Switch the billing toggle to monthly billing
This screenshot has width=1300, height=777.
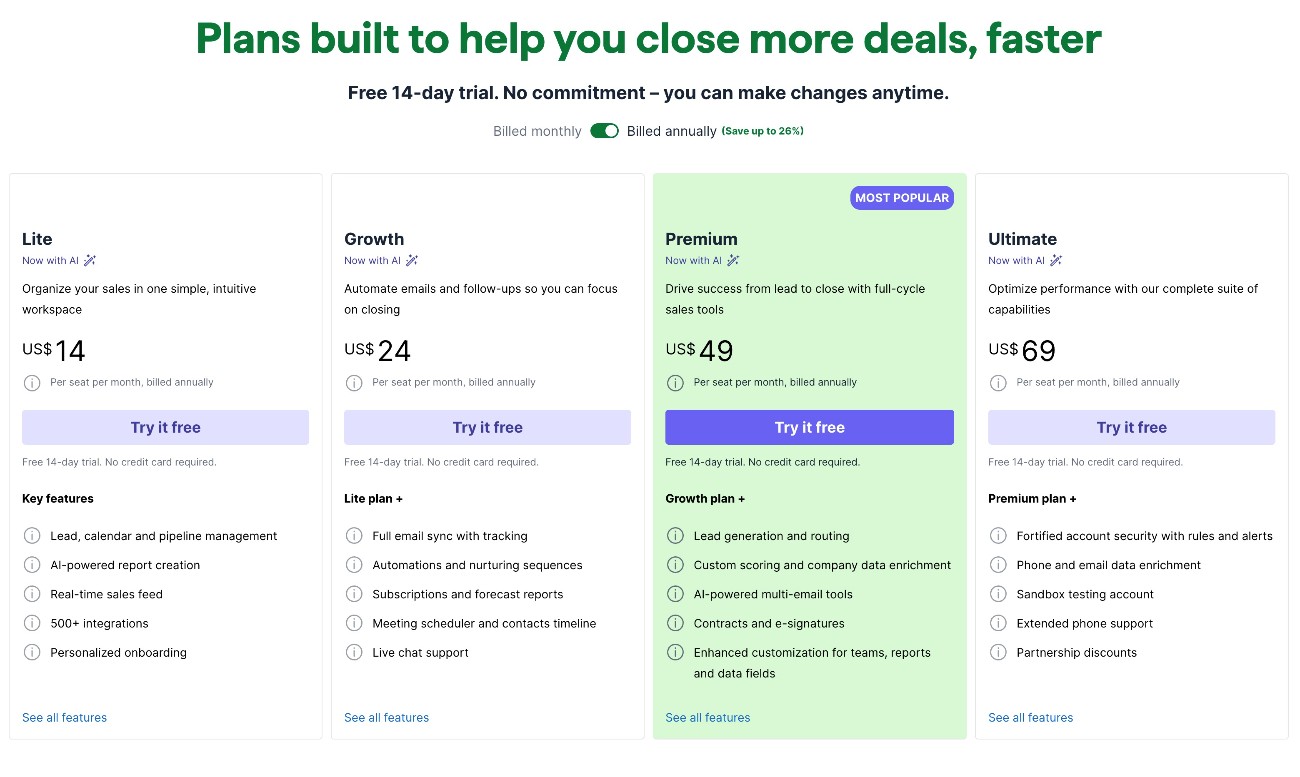click(604, 131)
